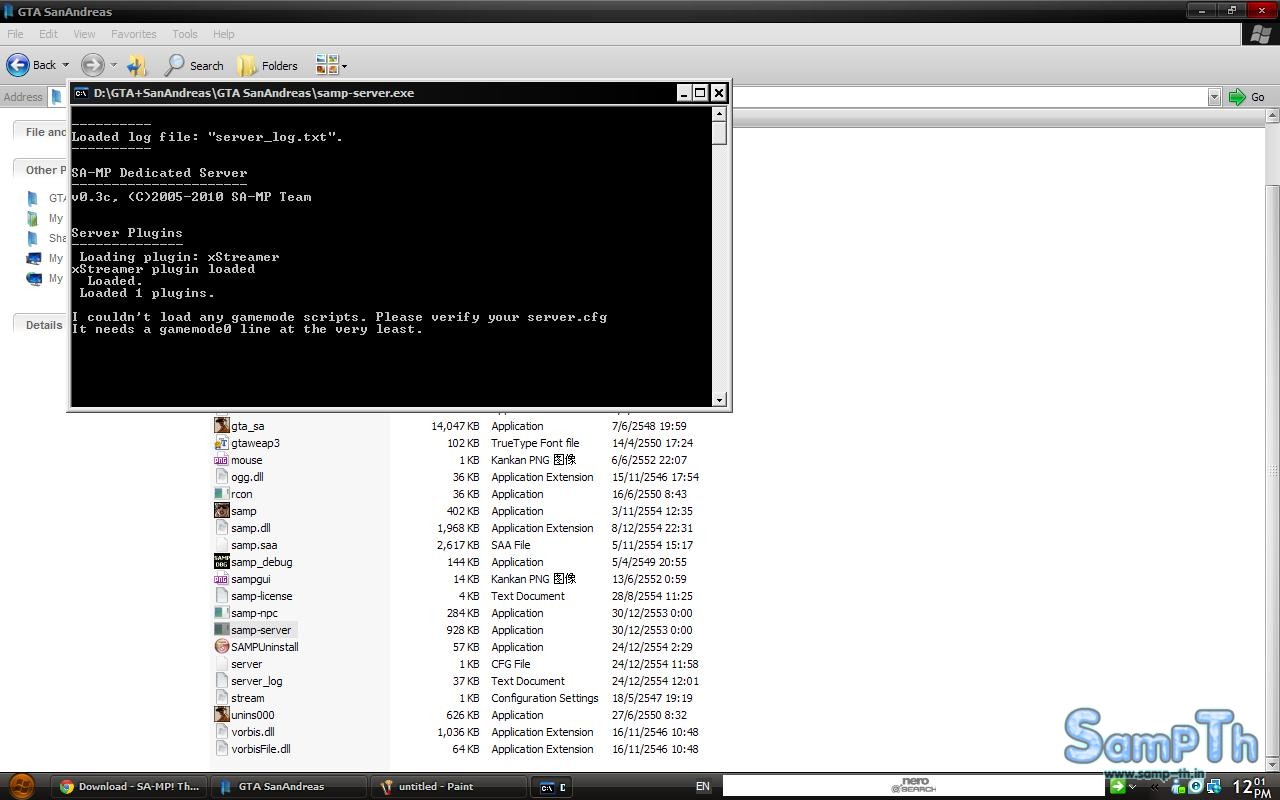1280x800 pixels.
Task: Select the gta_sa application icon
Action: 221,426
